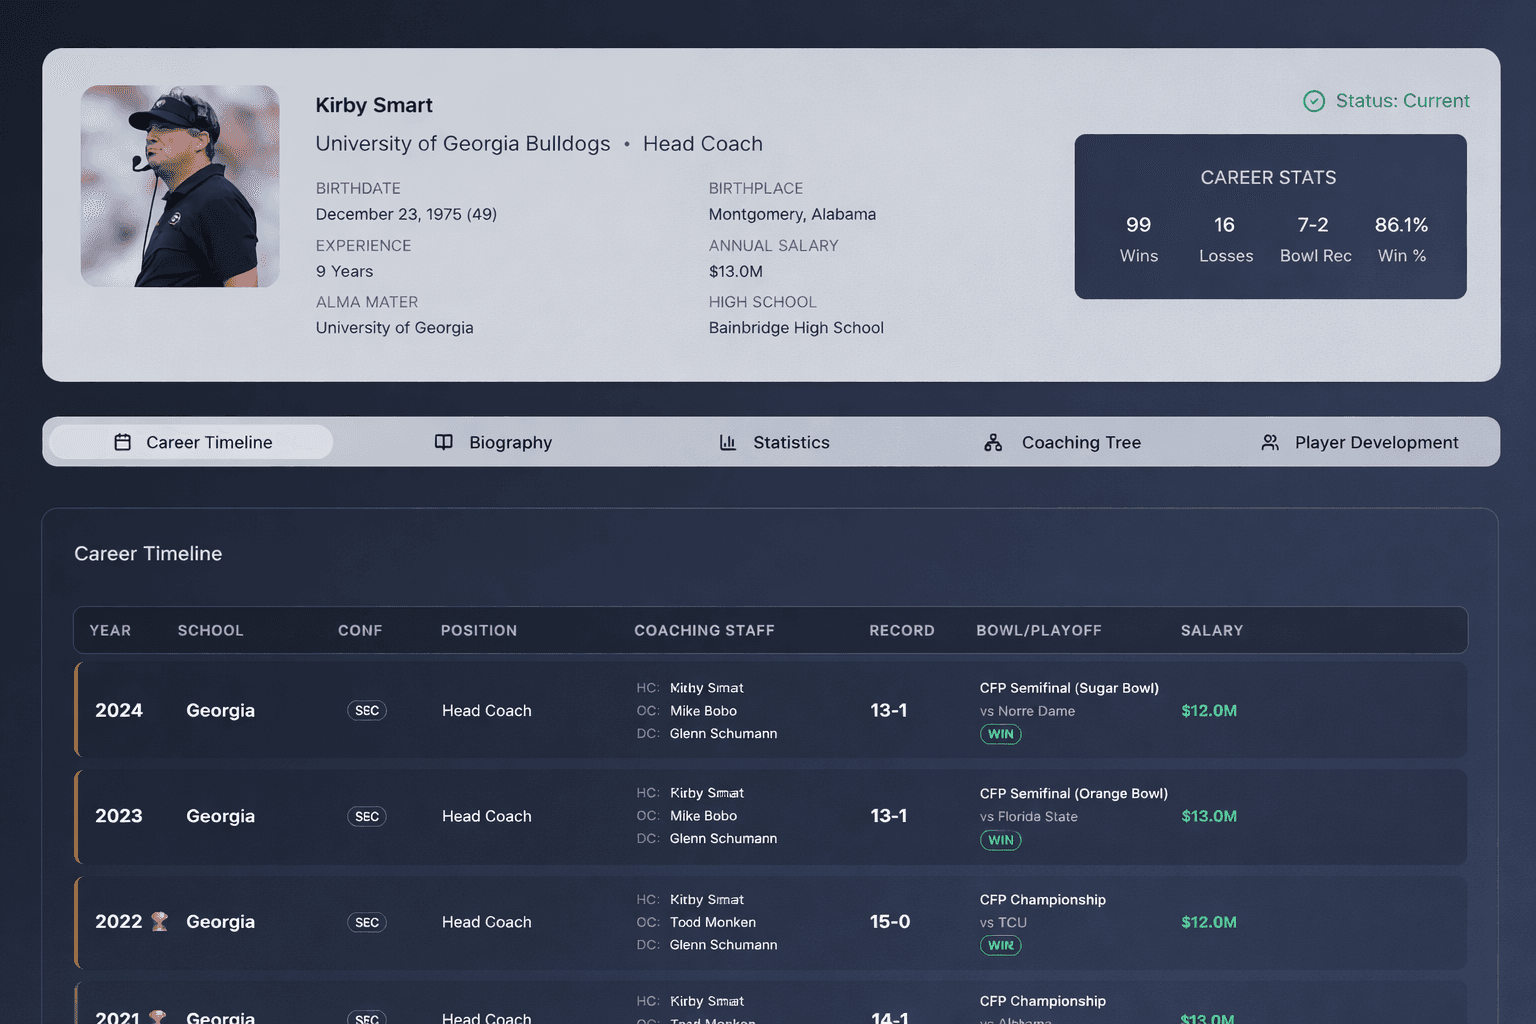Image resolution: width=1536 pixels, height=1024 pixels.
Task: Open the Statistics tab
Action: 774,442
